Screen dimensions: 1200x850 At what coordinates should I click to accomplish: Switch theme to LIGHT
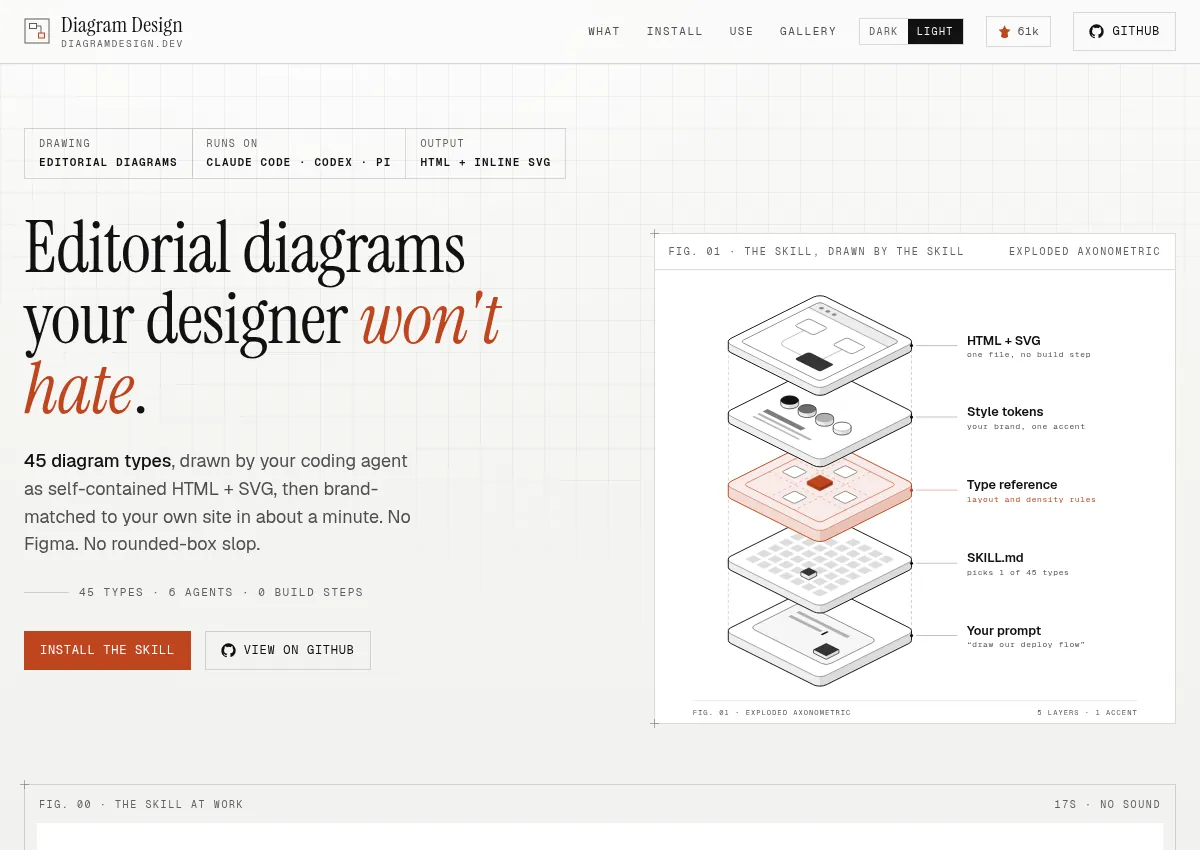(935, 31)
